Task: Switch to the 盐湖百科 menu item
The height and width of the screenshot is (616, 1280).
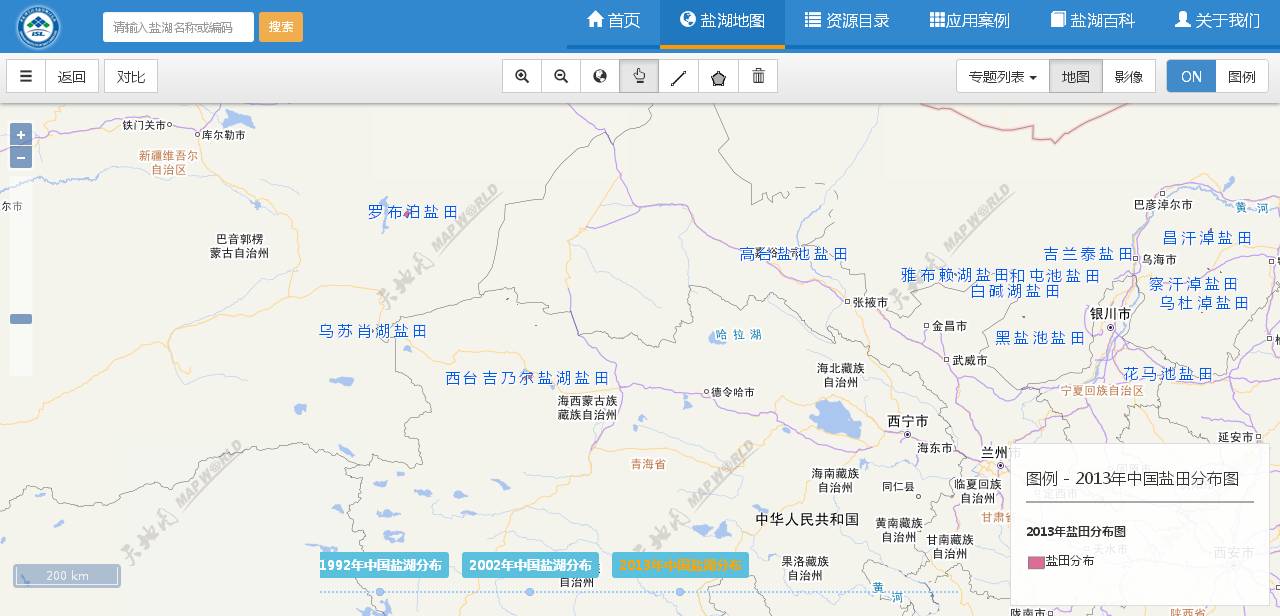Action: click(1092, 20)
